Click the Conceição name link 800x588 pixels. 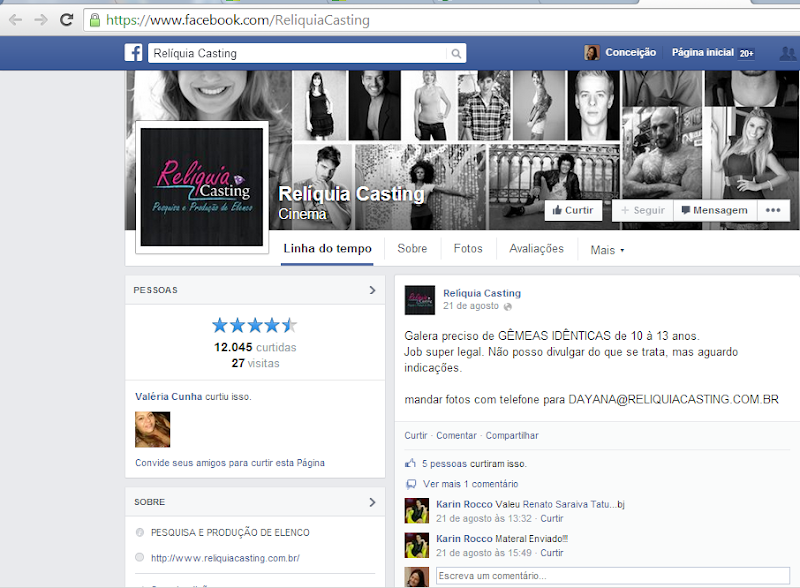click(x=631, y=53)
